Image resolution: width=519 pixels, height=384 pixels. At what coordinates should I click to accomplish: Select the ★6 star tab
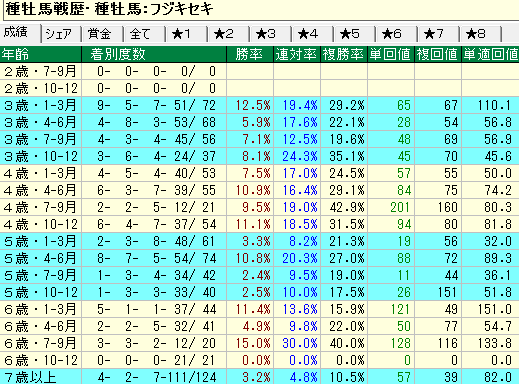pos(397,34)
